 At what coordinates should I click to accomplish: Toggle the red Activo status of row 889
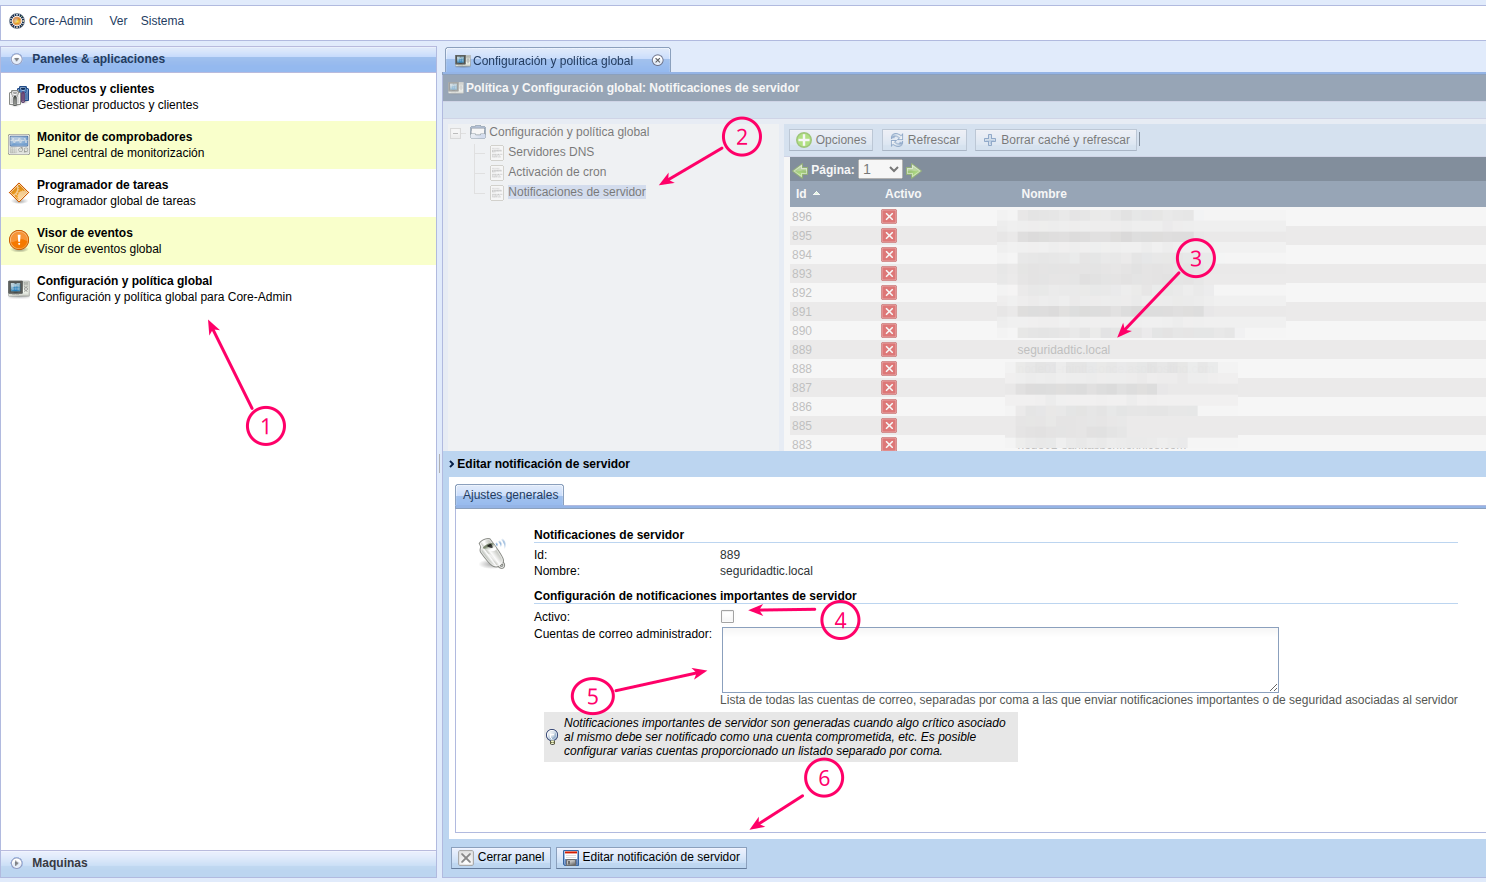889,350
